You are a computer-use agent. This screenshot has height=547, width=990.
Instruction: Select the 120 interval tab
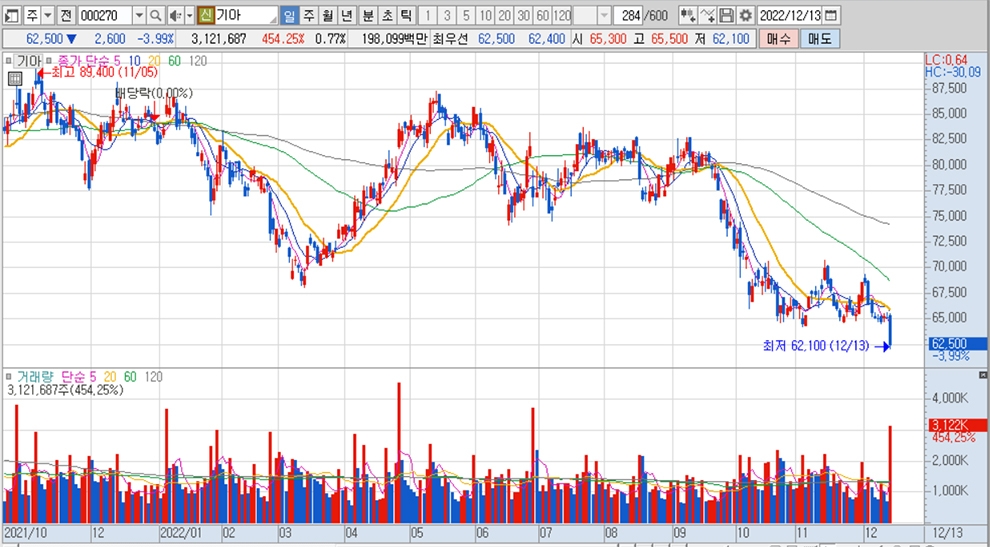(562, 16)
